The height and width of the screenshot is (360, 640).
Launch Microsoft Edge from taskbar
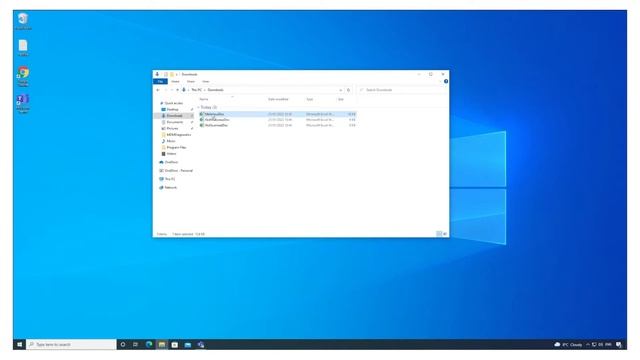tap(149, 344)
